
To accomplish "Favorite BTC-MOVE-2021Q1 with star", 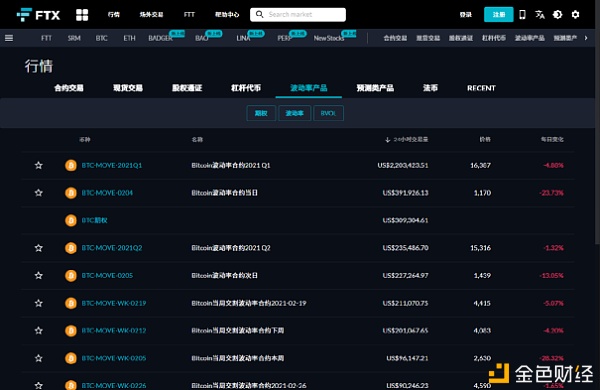I will click(x=39, y=165).
